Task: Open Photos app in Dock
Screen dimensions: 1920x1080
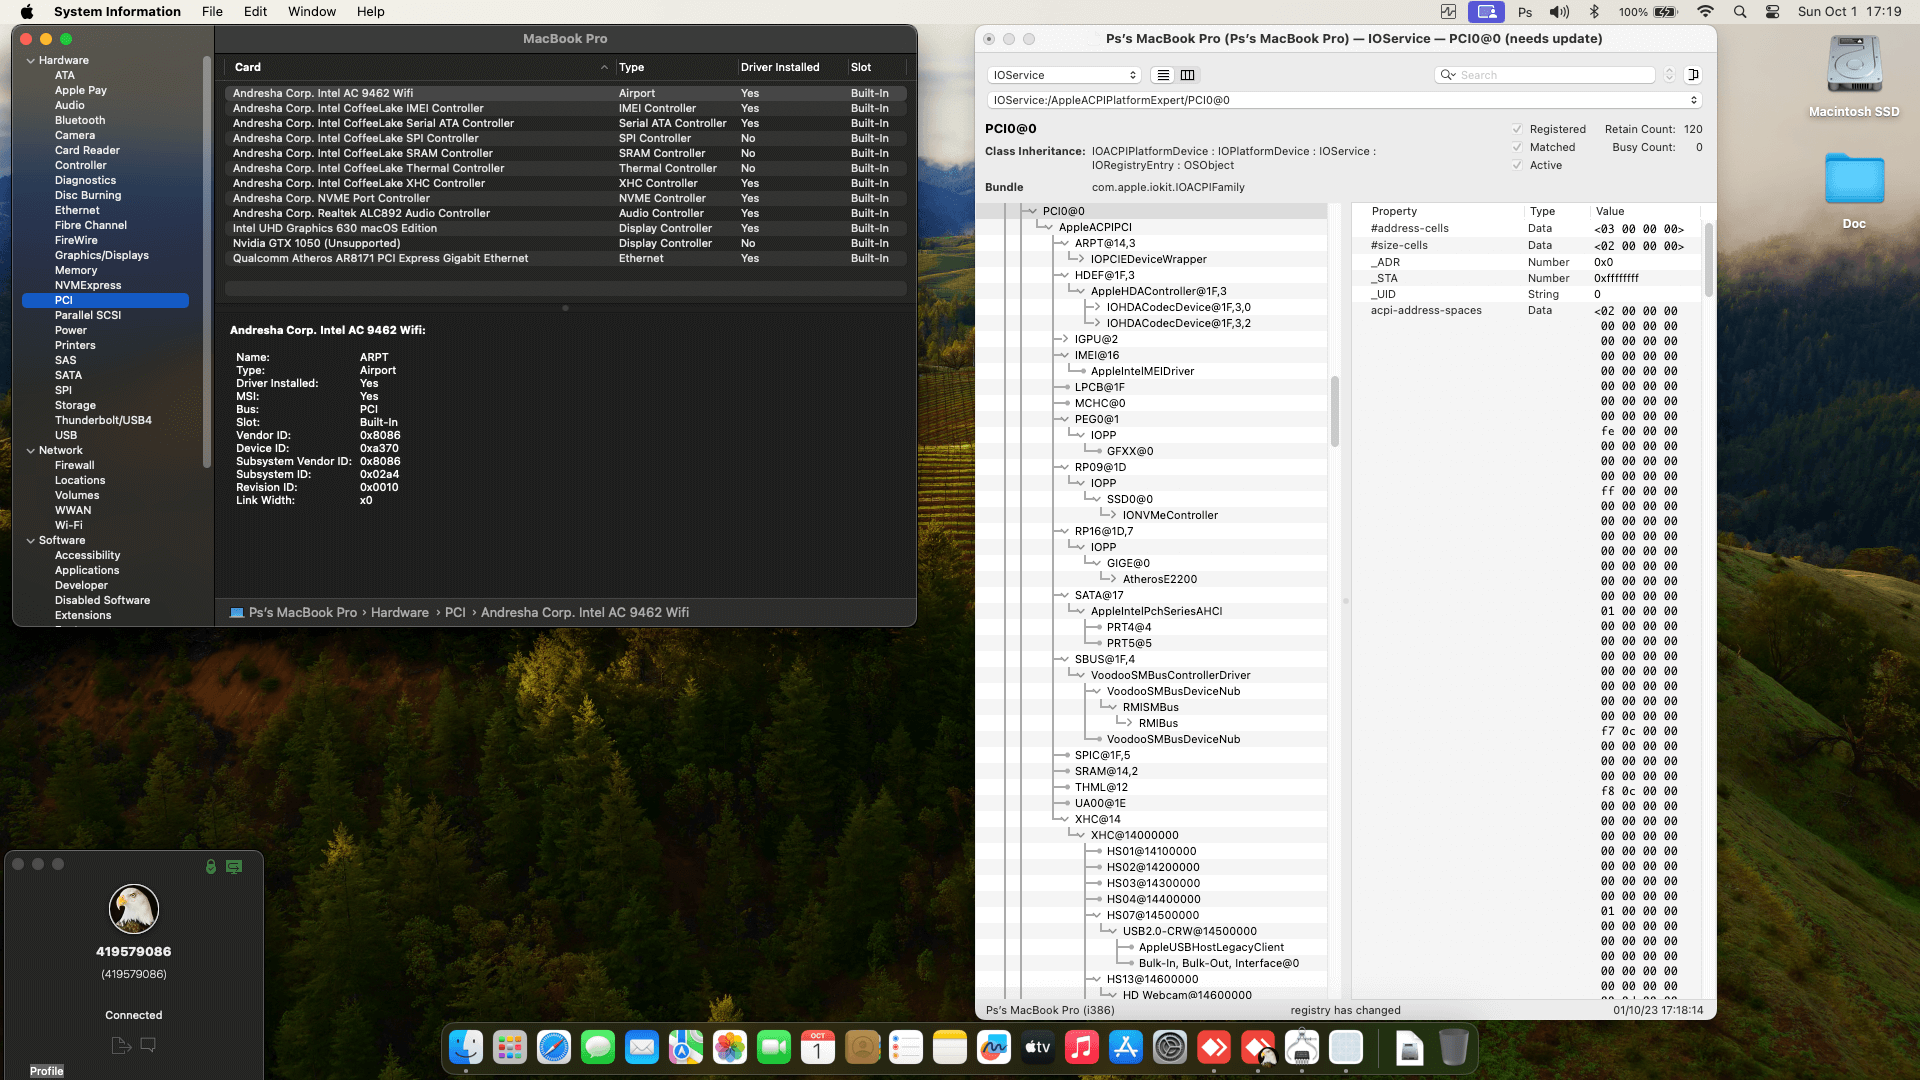Action: 730,1047
